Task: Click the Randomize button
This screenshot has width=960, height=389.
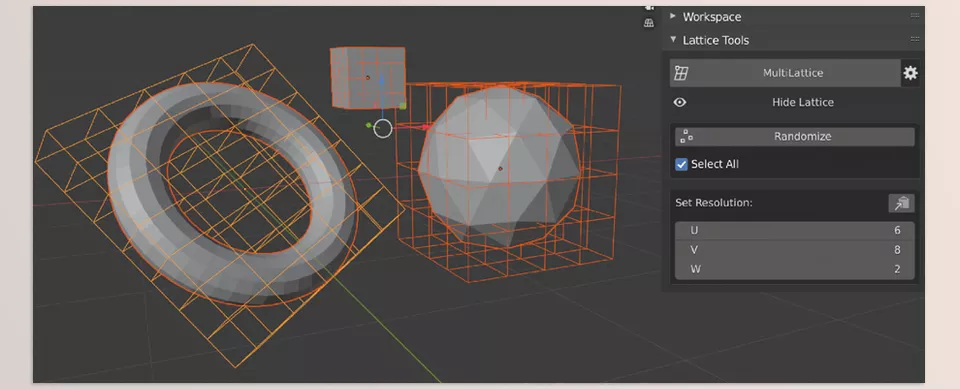Action: click(795, 137)
